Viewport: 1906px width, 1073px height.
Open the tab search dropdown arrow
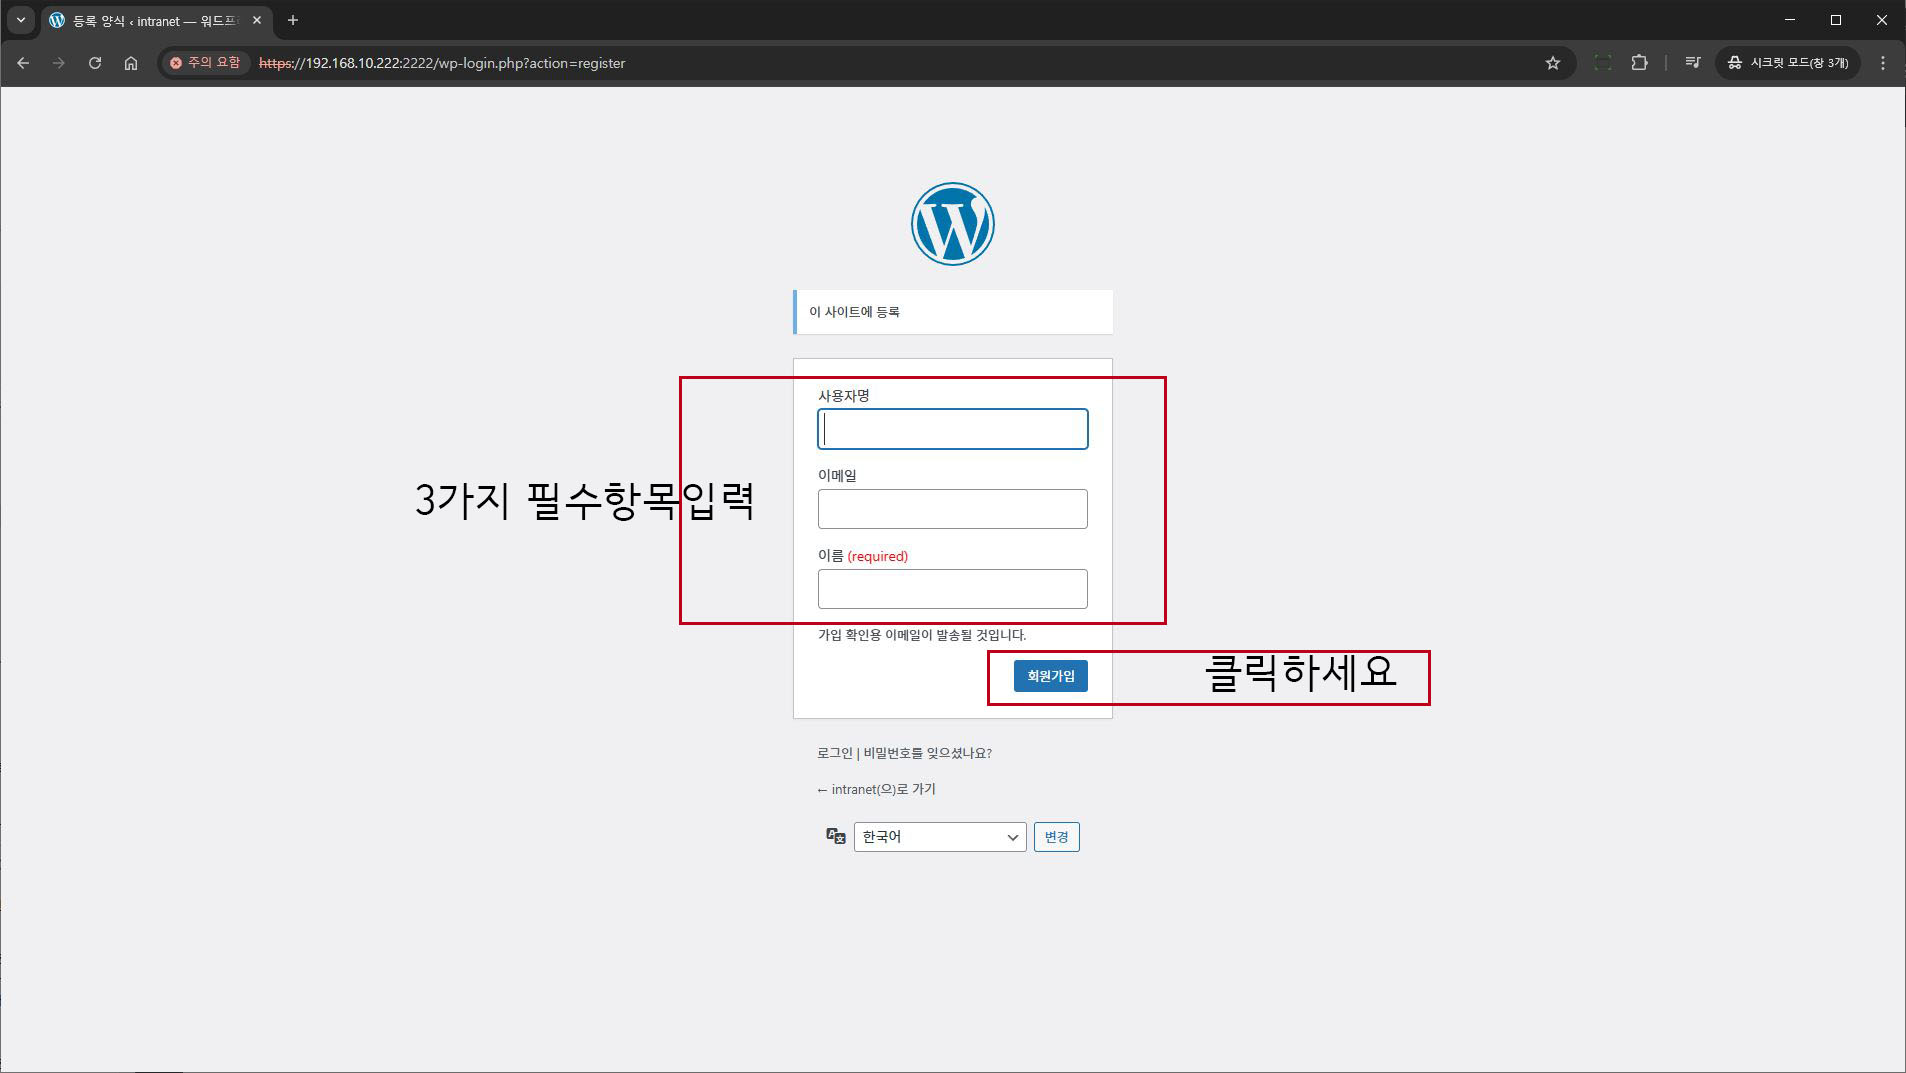(20, 20)
